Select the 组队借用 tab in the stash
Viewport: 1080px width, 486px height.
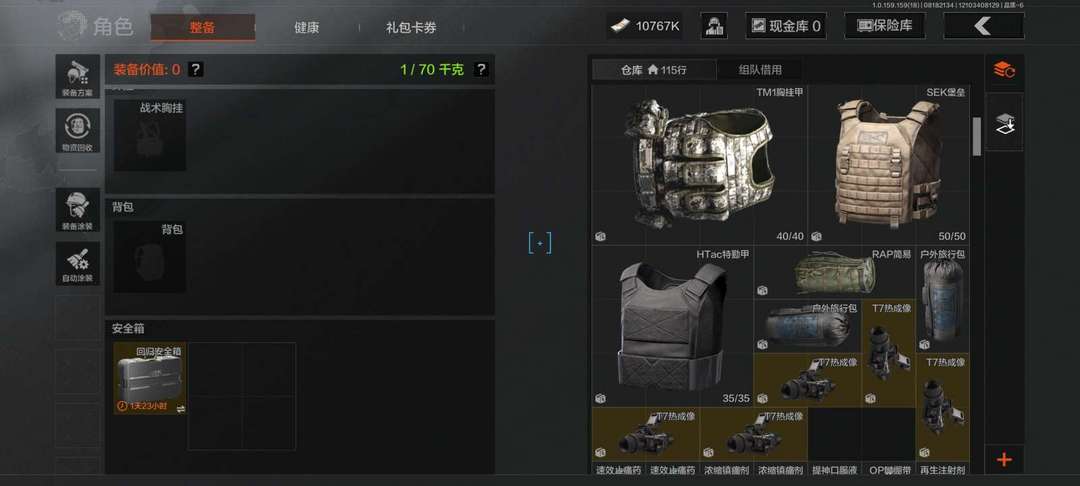(760, 70)
